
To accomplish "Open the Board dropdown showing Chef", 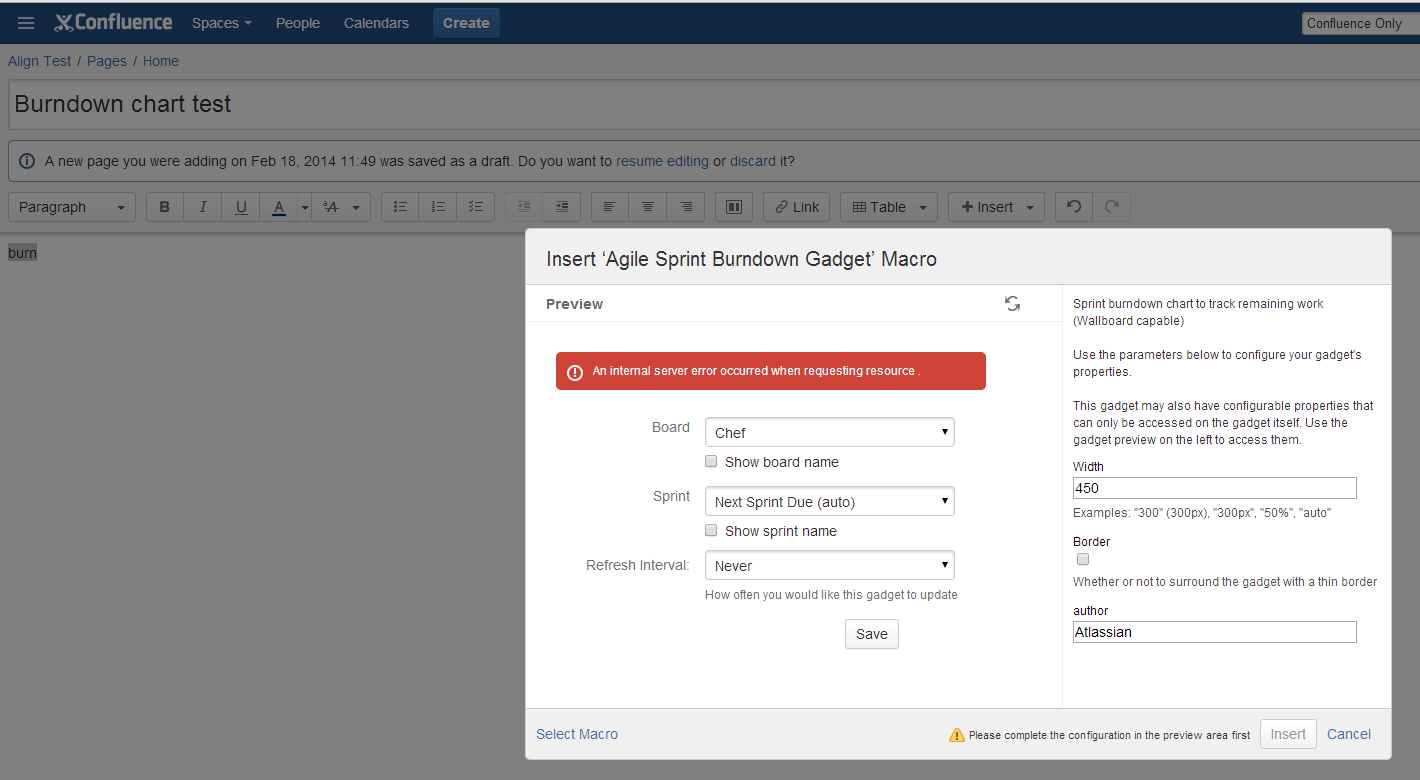I will (x=830, y=432).
